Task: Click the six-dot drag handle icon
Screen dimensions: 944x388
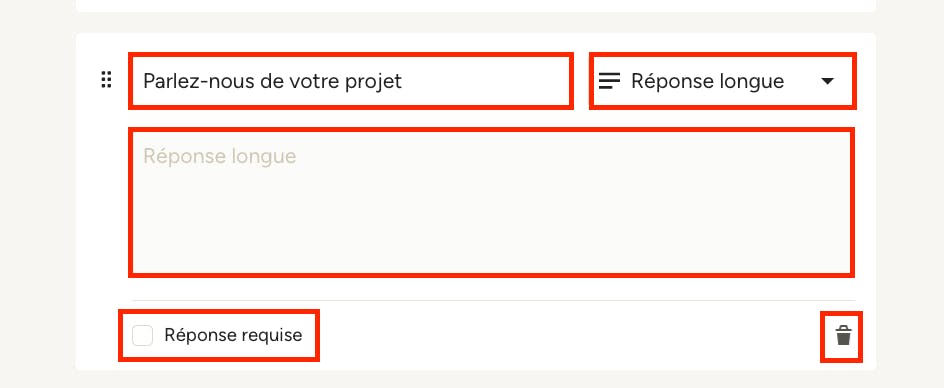Action: [106, 80]
